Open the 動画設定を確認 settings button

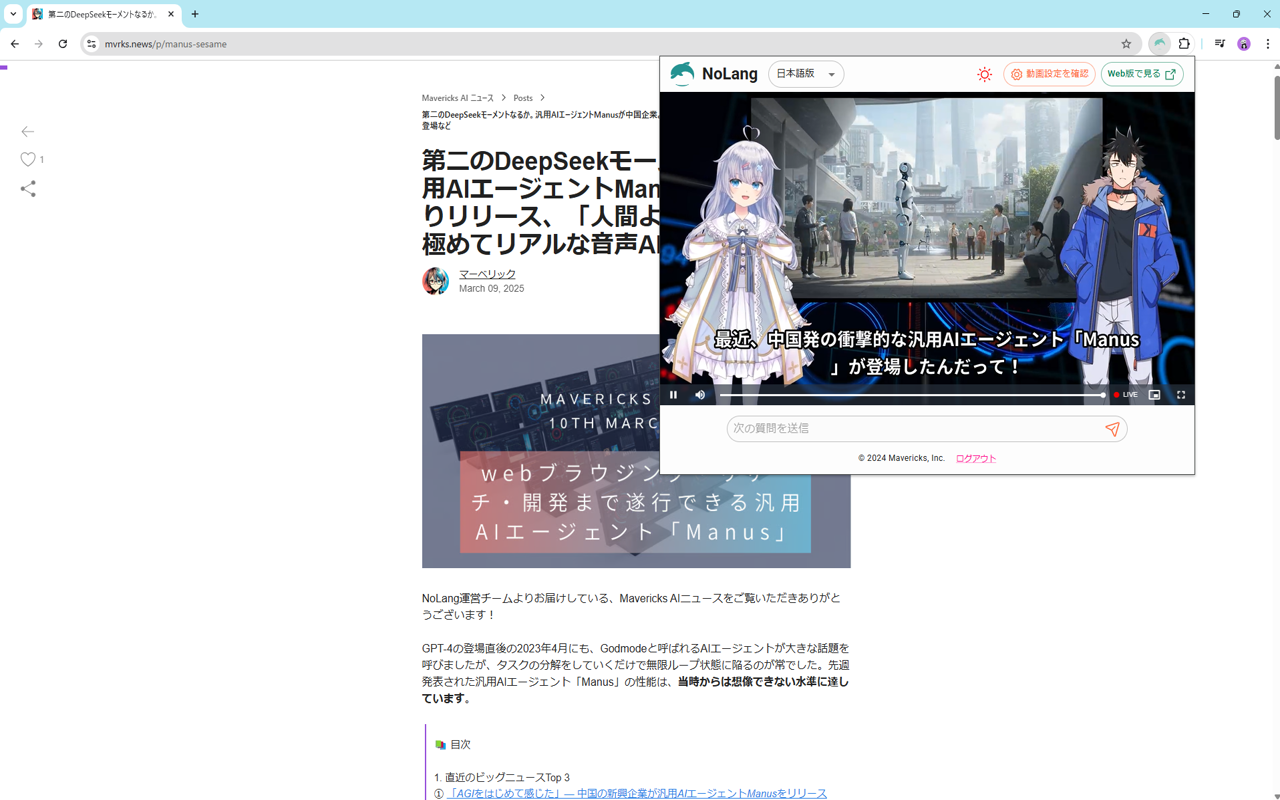[1049, 74]
